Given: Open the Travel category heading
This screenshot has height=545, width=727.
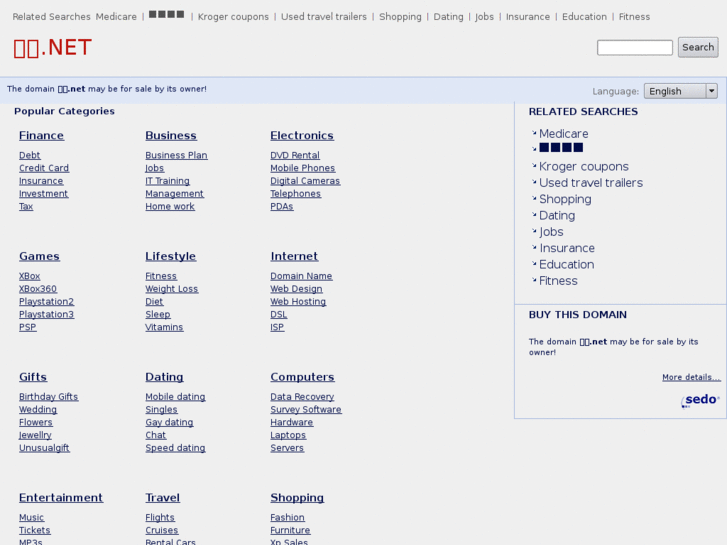Looking at the screenshot, I should pos(162,497).
